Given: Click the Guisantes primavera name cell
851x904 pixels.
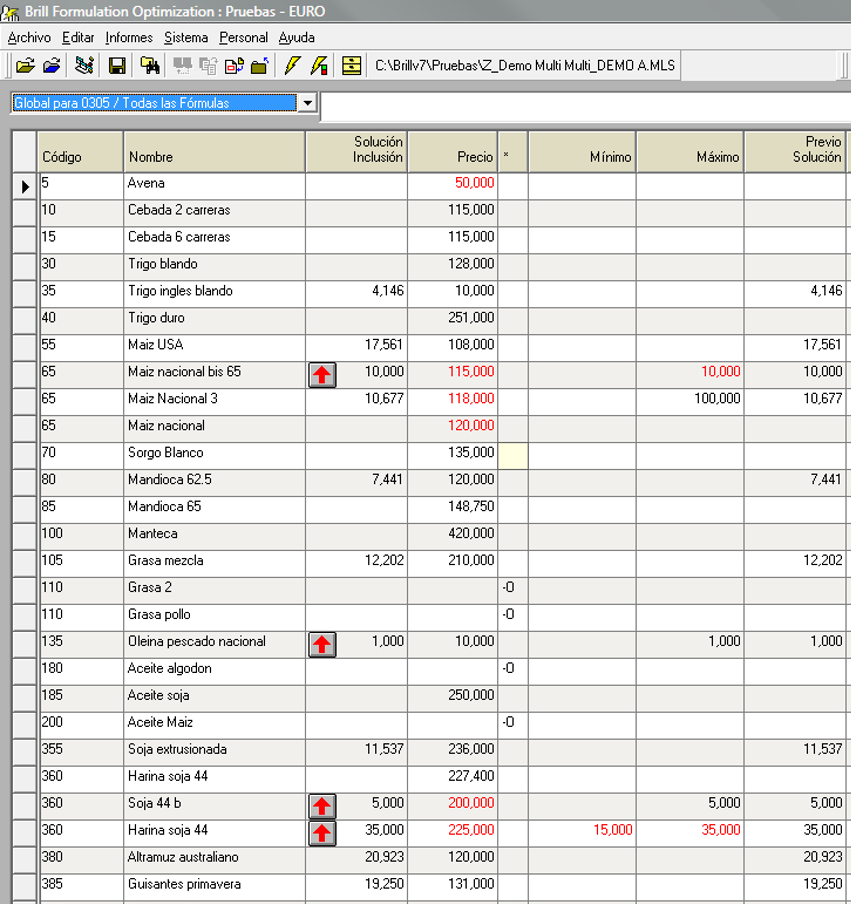Looking at the screenshot, I should [214, 887].
